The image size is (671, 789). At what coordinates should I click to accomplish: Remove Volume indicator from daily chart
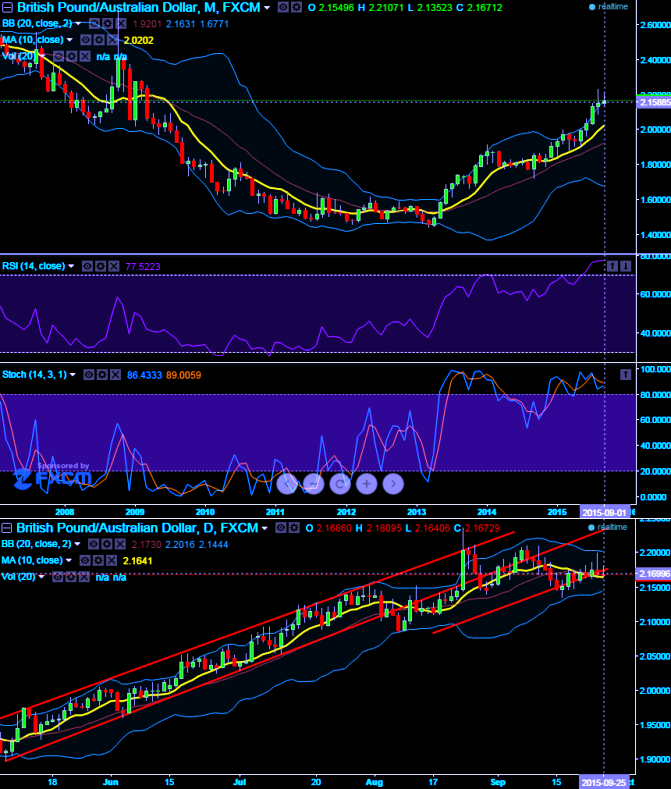pyautogui.click(x=85, y=577)
